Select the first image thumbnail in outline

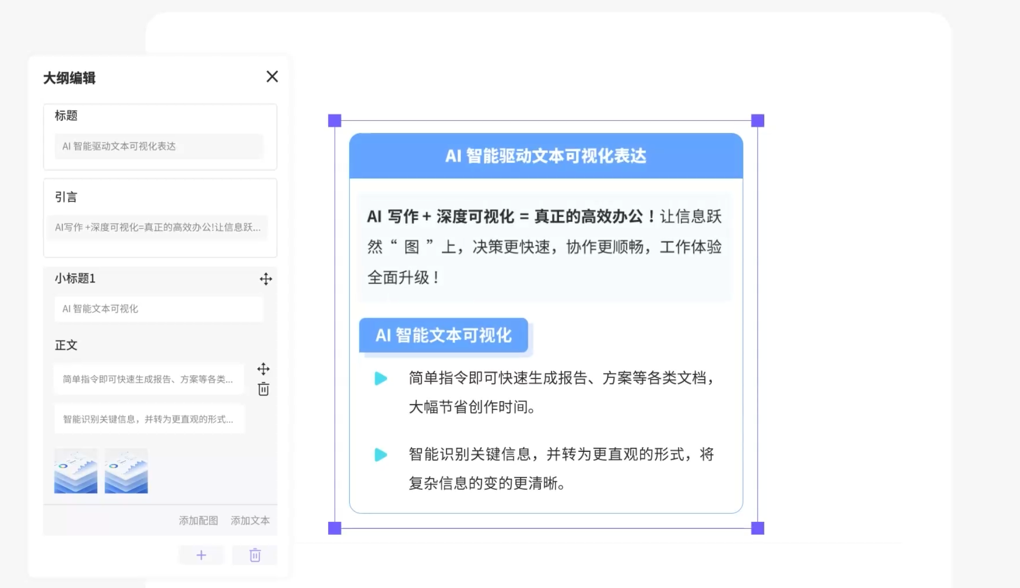coord(76,471)
